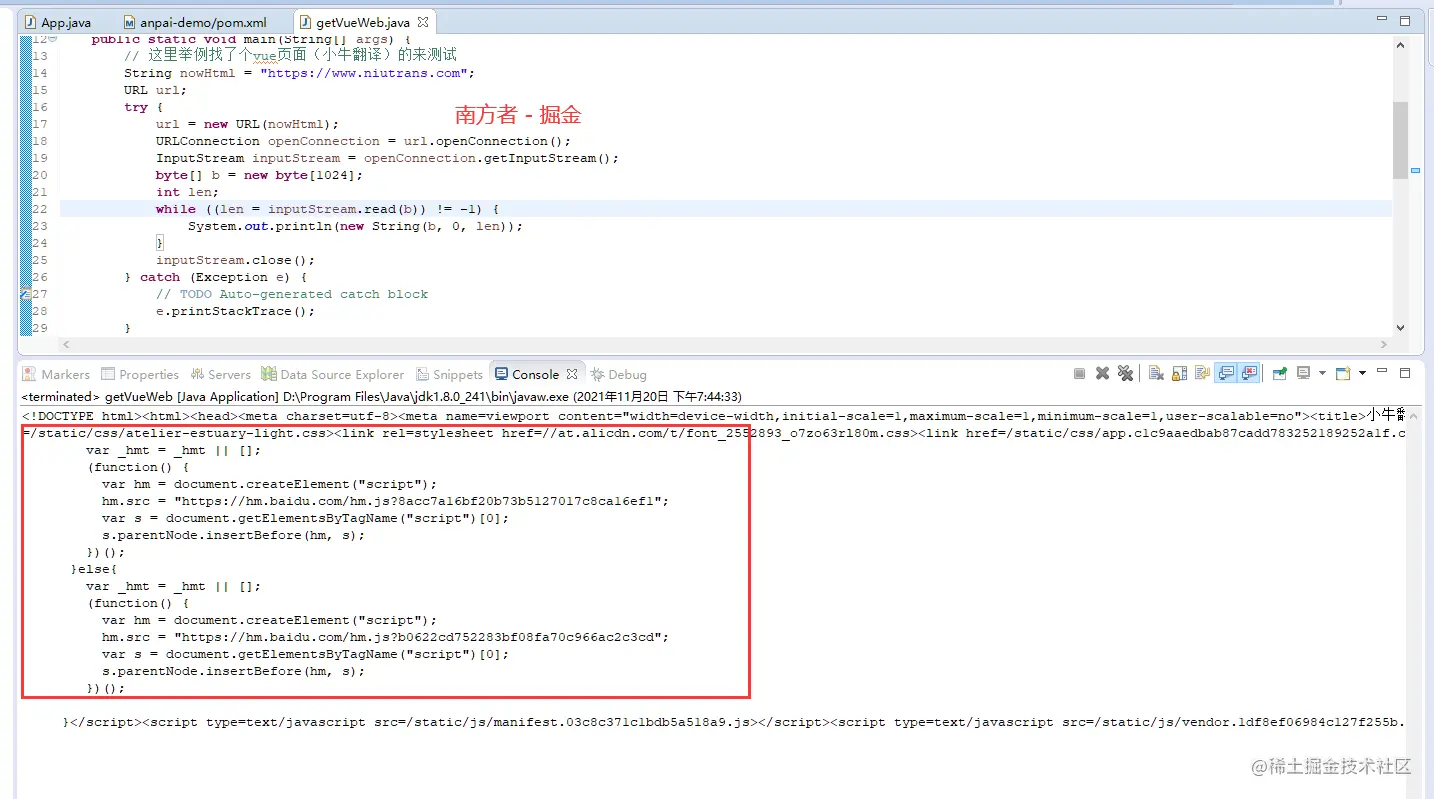The image size is (1434, 799).
Task: Open the Snippets view tab
Action: [449, 374]
